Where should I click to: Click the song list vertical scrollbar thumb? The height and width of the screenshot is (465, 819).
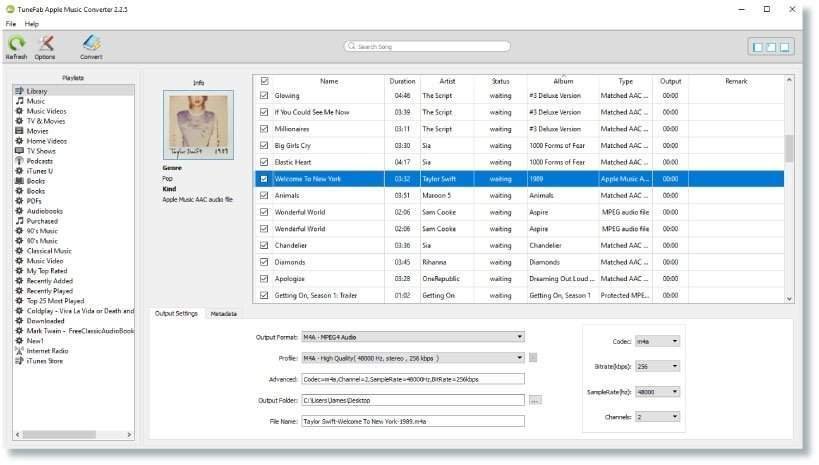(x=789, y=148)
